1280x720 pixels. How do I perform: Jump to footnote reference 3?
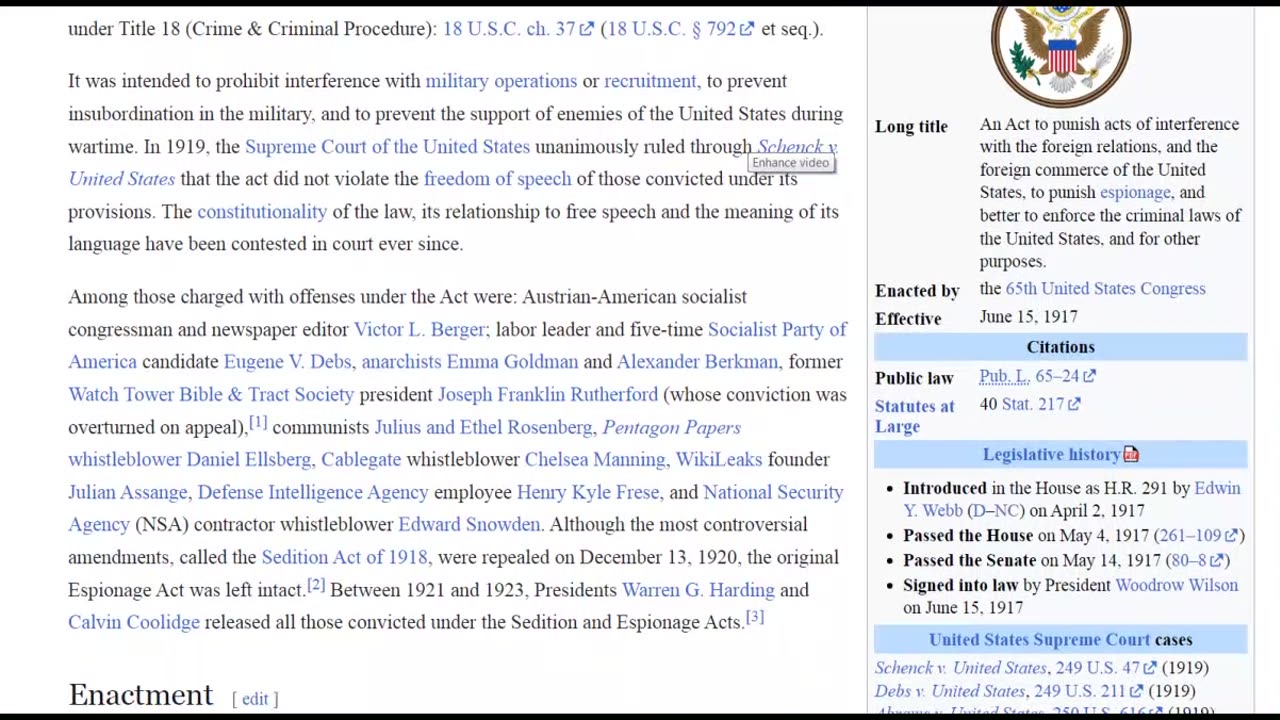(x=755, y=617)
